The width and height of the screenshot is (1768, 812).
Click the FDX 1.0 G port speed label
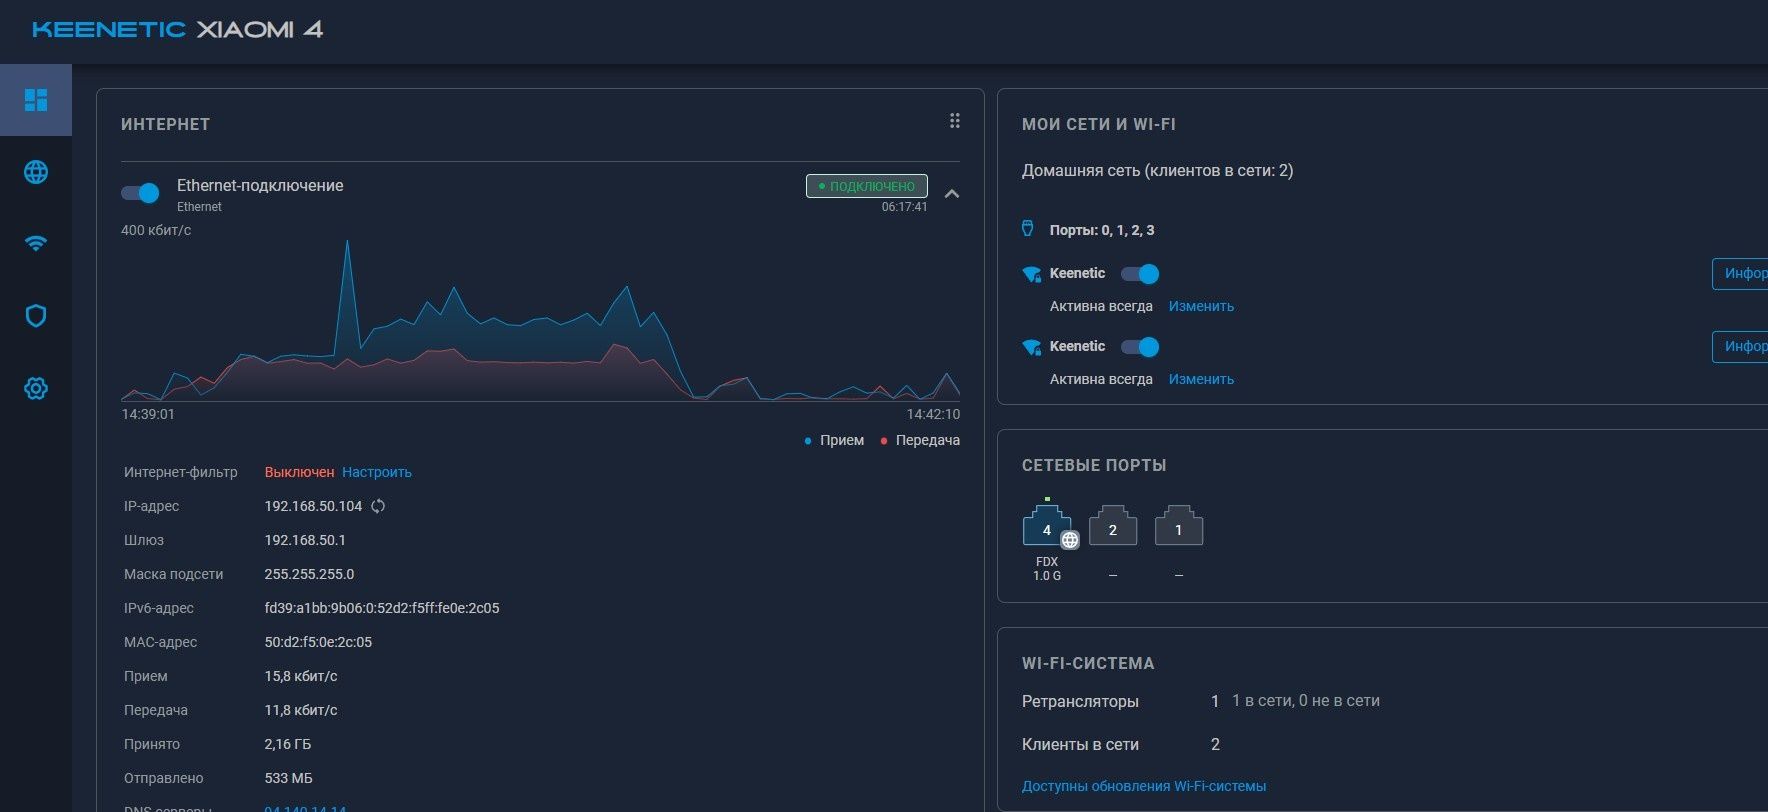click(x=1047, y=569)
